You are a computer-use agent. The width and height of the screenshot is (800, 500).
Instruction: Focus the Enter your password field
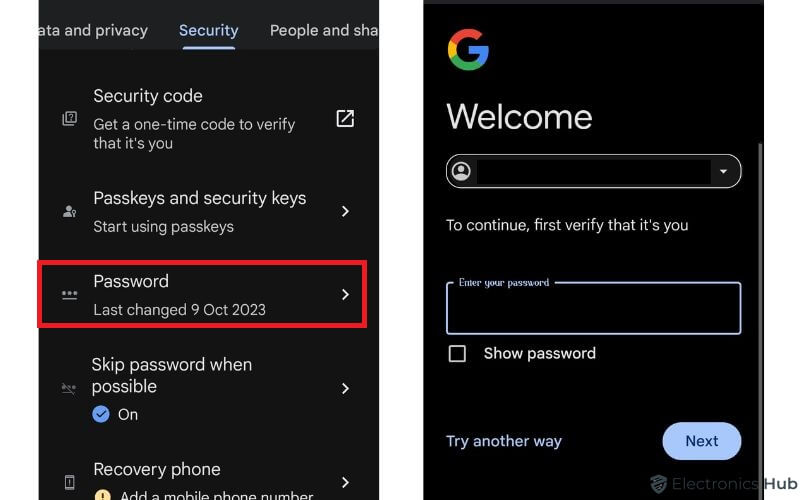click(x=593, y=309)
